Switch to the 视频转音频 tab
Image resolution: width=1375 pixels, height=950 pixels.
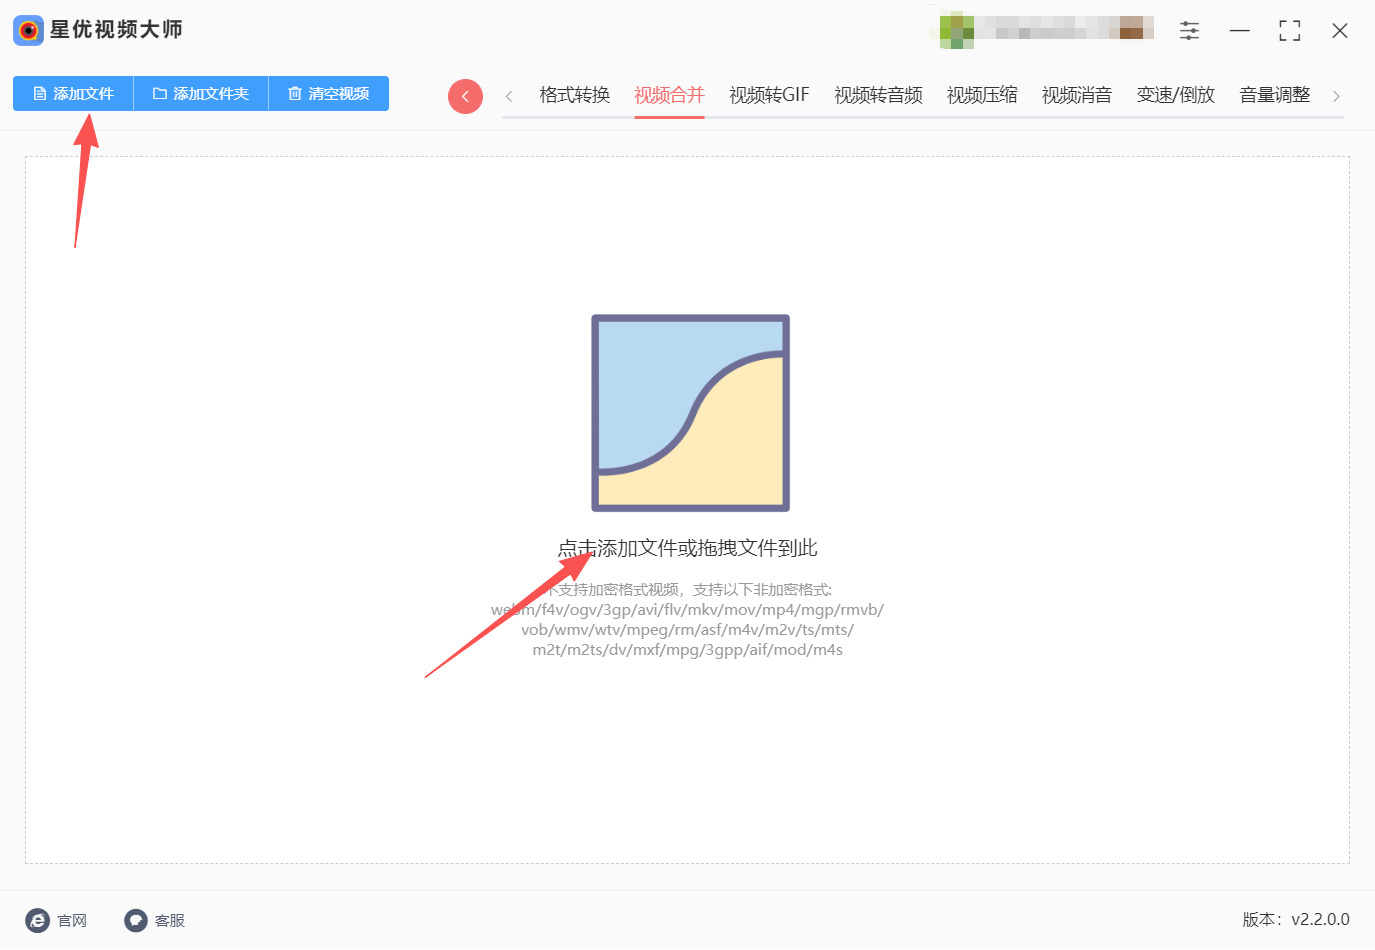point(878,95)
